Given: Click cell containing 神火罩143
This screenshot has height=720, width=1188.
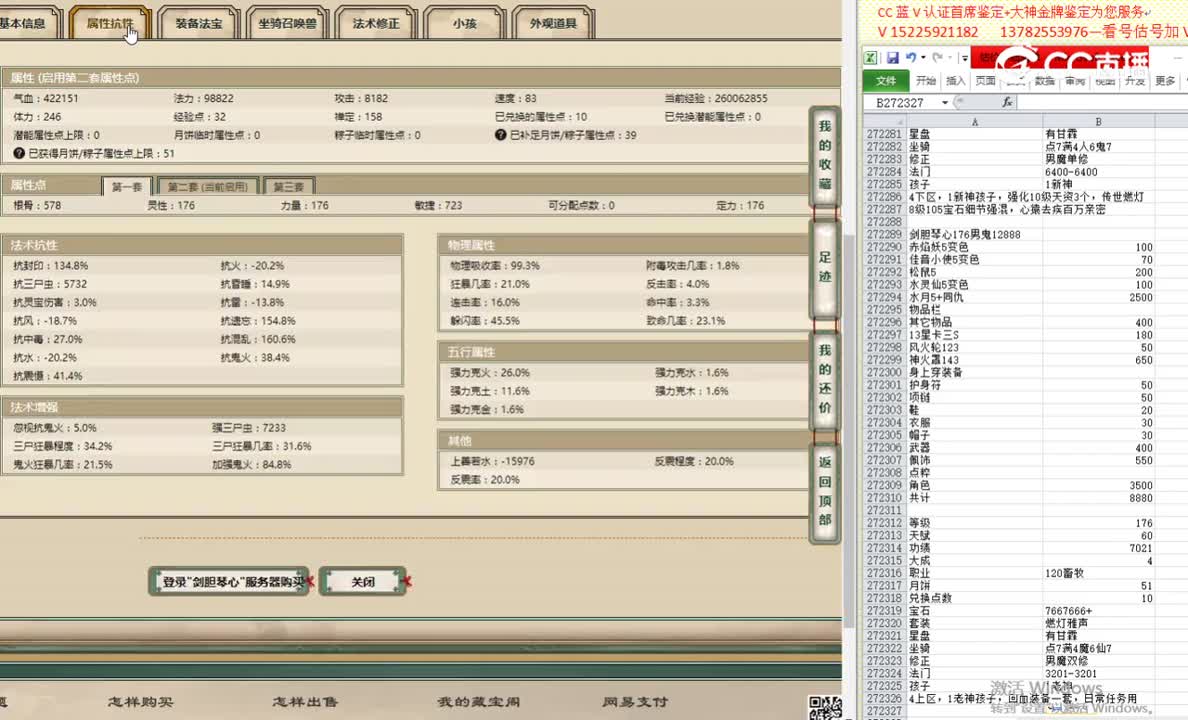Looking at the screenshot, I should 974,360.
